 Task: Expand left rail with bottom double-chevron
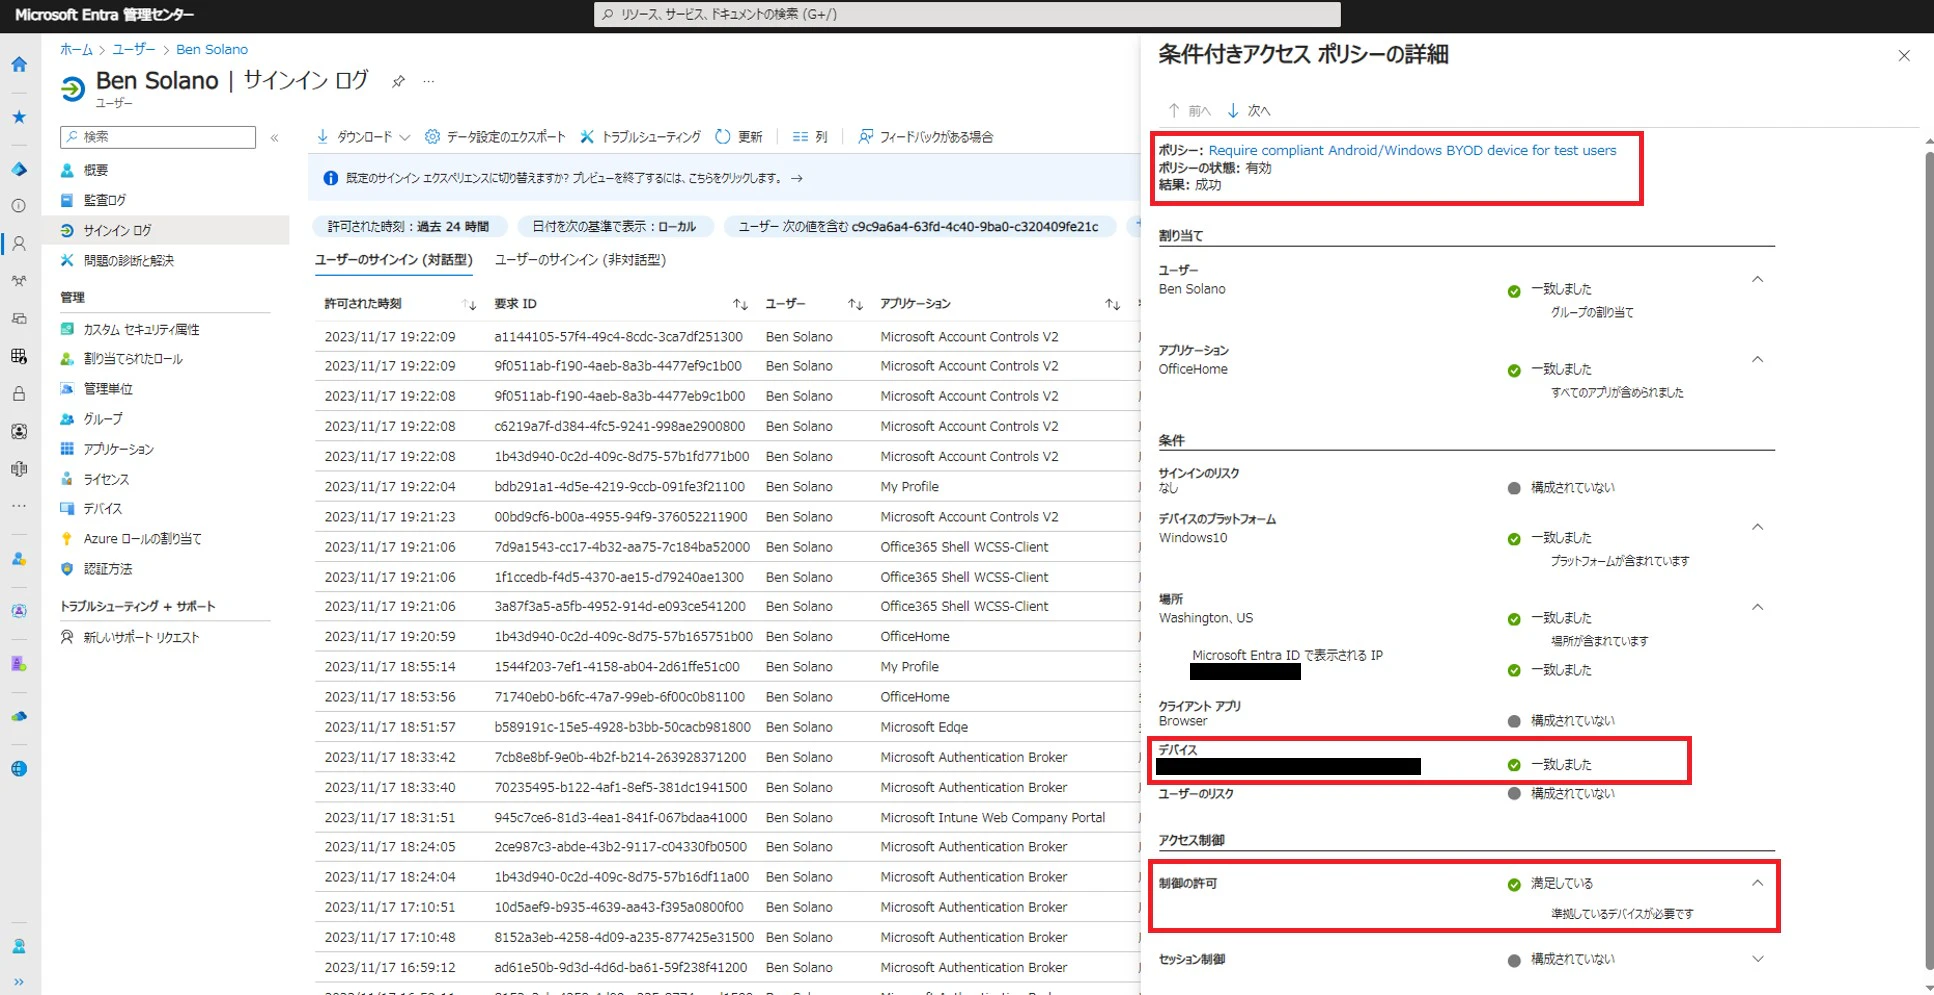(x=19, y=982)
